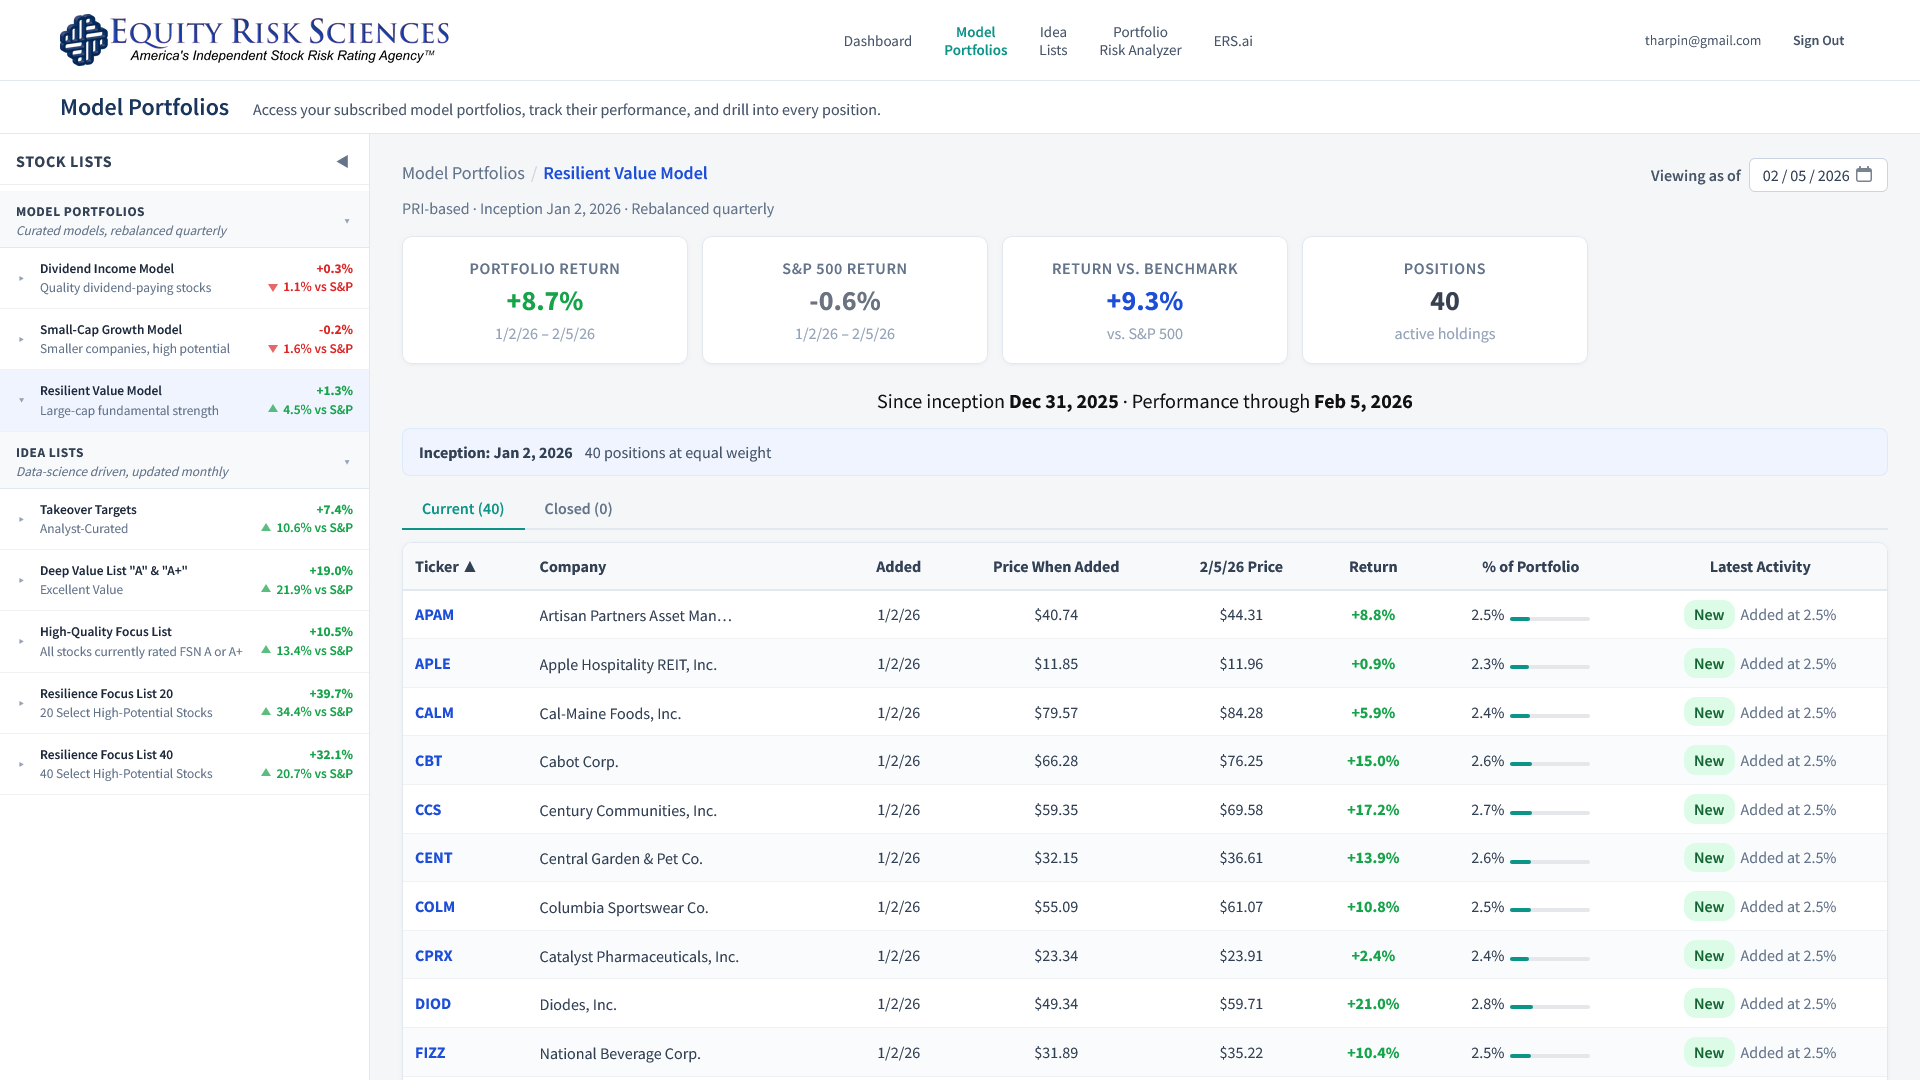
Task: Open the FIZZ ticker link
Action: [x=430, y=1053]
